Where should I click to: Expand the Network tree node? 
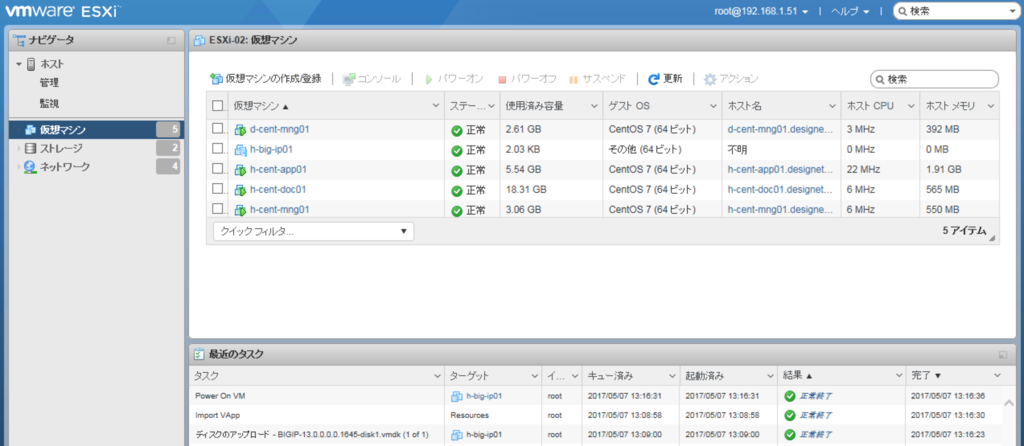(x=19, y=167)
